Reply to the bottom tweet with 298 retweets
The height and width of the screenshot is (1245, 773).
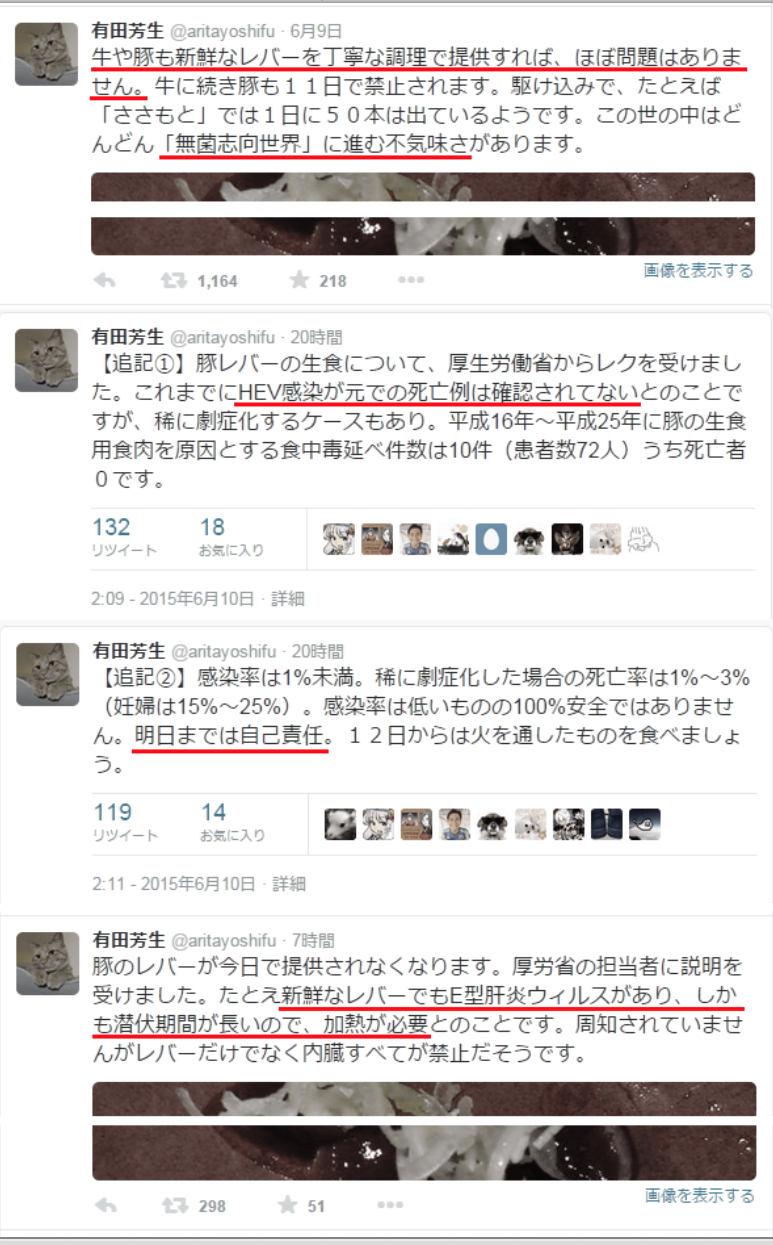pyautogui.click(x=105, y=1205)
